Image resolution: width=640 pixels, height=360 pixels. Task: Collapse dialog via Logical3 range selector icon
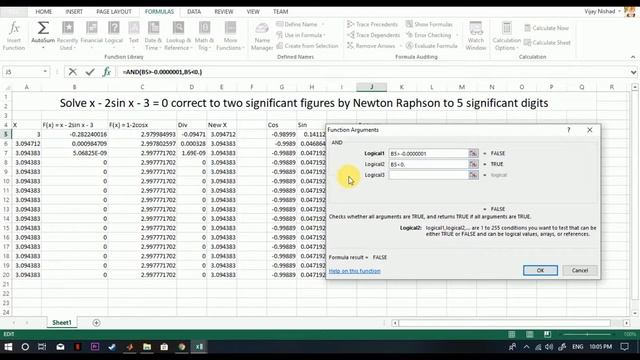coord(473,175)
